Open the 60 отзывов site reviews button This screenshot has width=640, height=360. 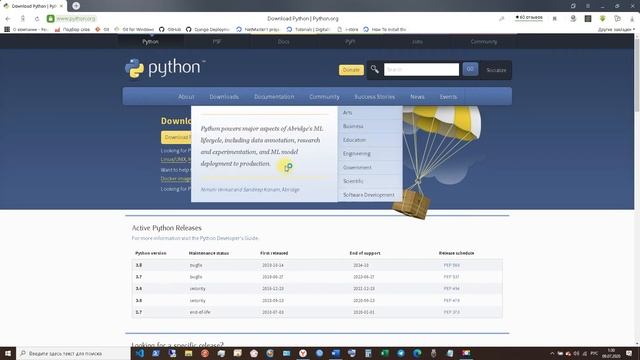[529, 18]
